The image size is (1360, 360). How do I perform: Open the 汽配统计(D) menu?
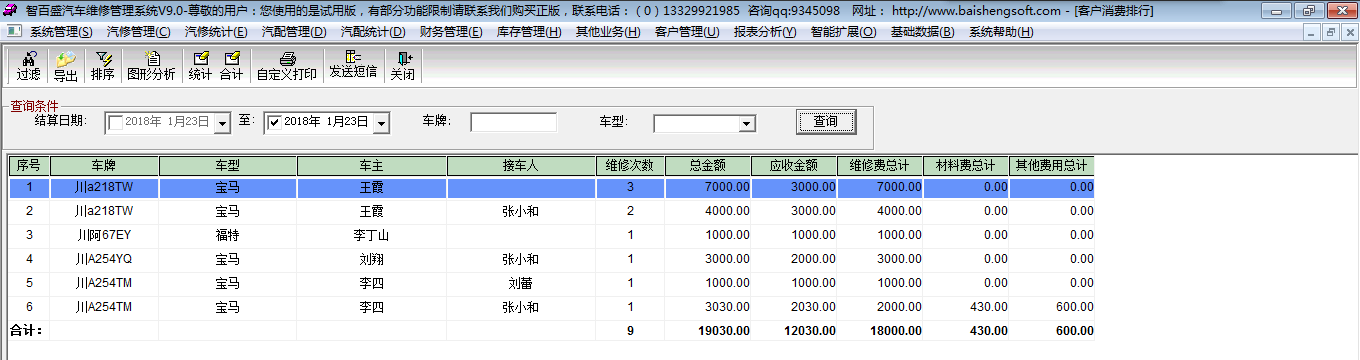click(x=373, y=31)
